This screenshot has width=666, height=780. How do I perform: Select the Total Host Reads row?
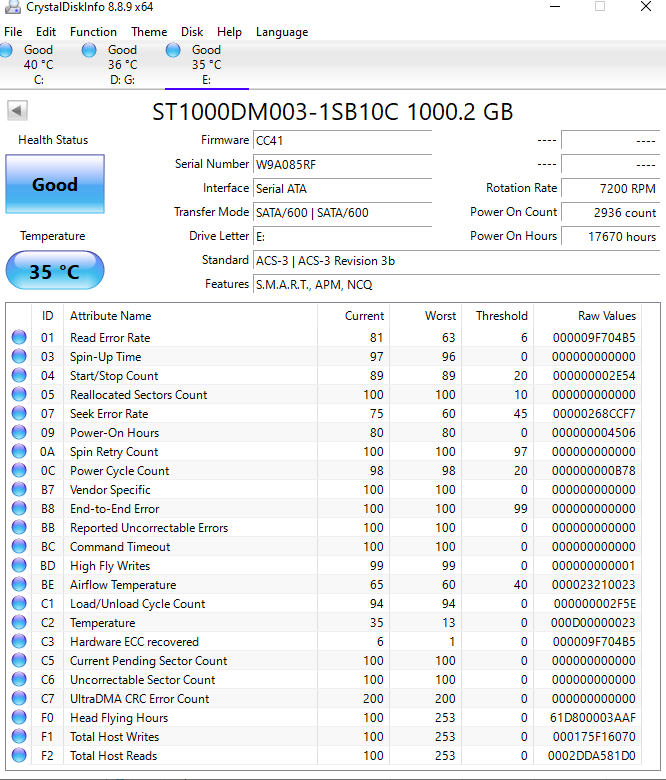(323, 756)
